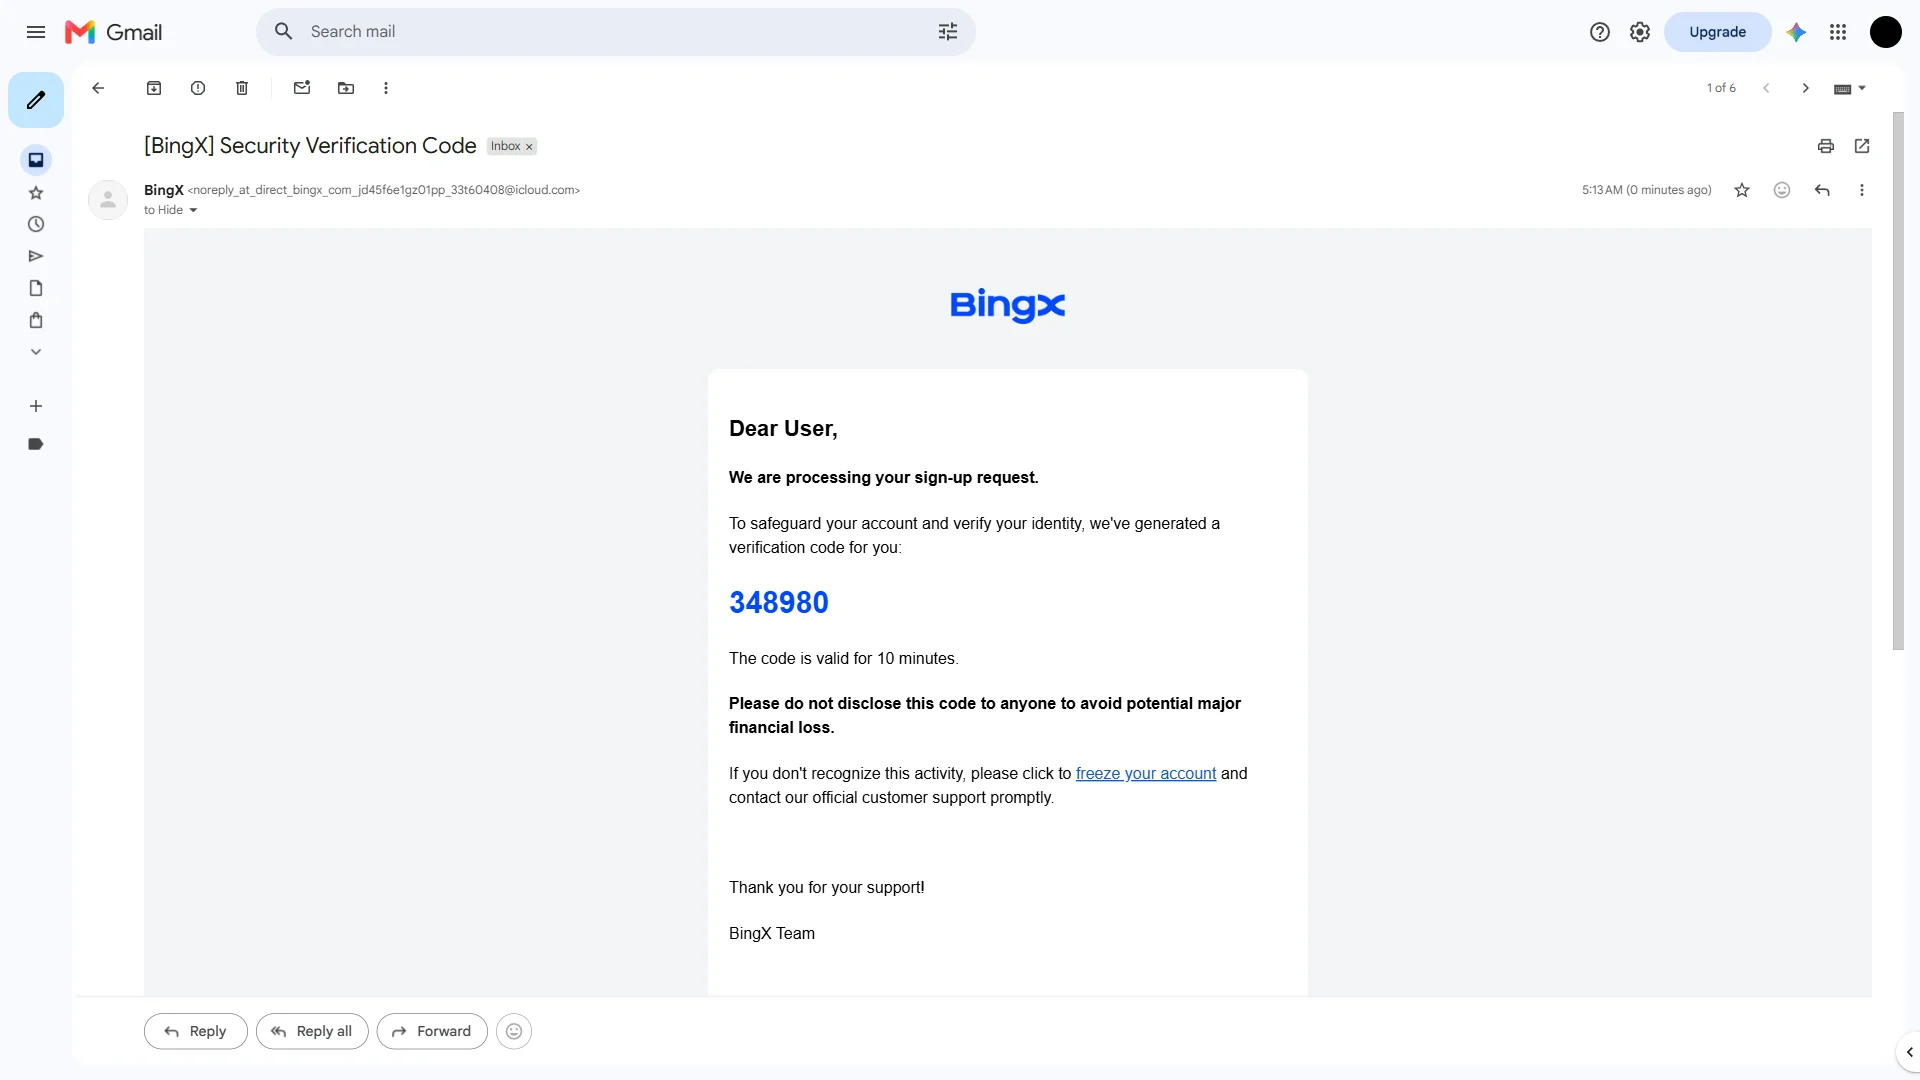The width and height of the screenshot is (1920, 1080).
Task: Open message More options dots
Action: pos(1862,190)
